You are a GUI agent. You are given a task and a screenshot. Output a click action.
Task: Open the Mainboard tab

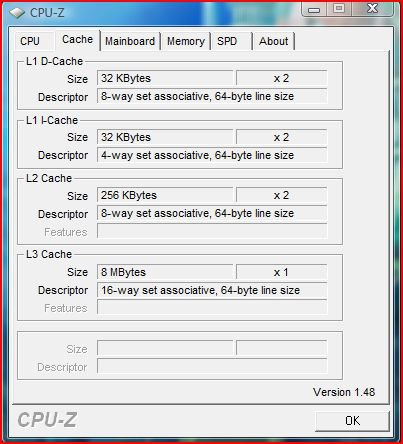point(130,41)
